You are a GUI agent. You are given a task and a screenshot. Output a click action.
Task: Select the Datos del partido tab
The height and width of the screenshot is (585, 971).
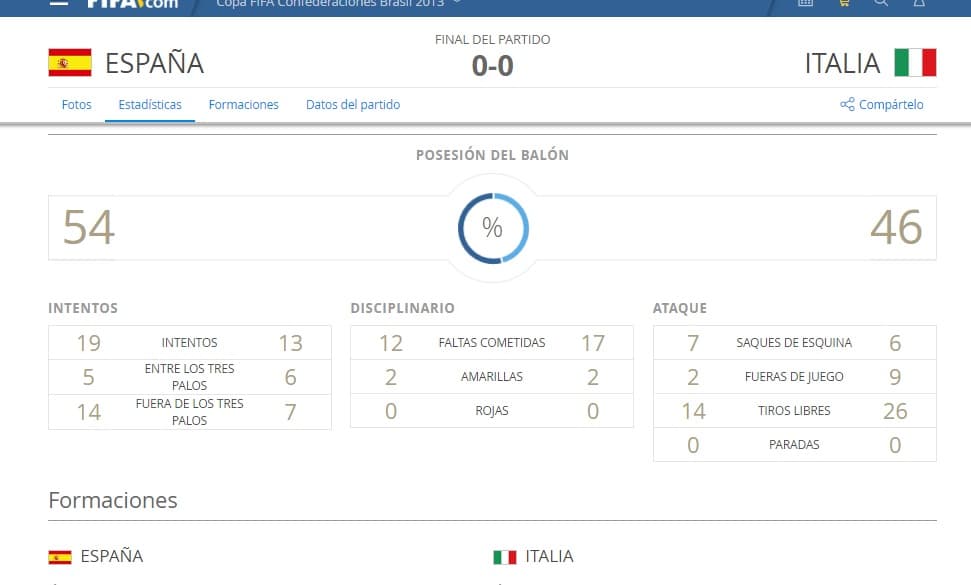tap(355, 104)
